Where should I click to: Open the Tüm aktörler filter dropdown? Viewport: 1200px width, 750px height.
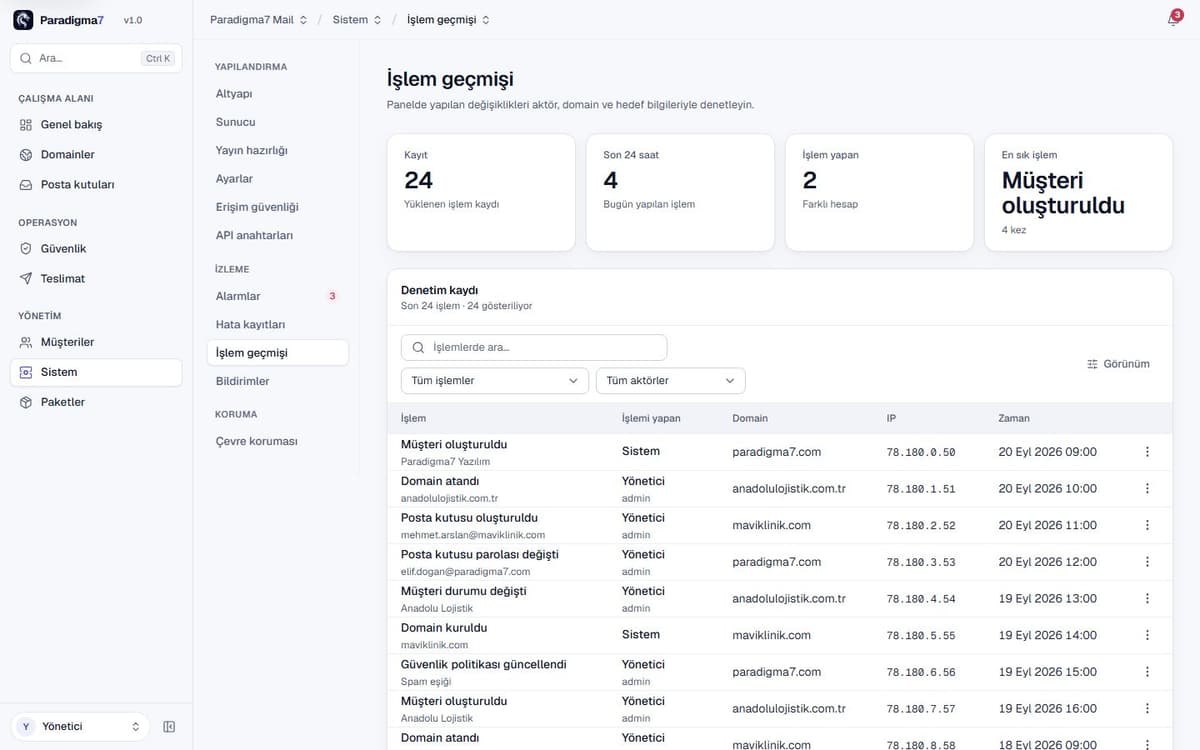[671, 381]
